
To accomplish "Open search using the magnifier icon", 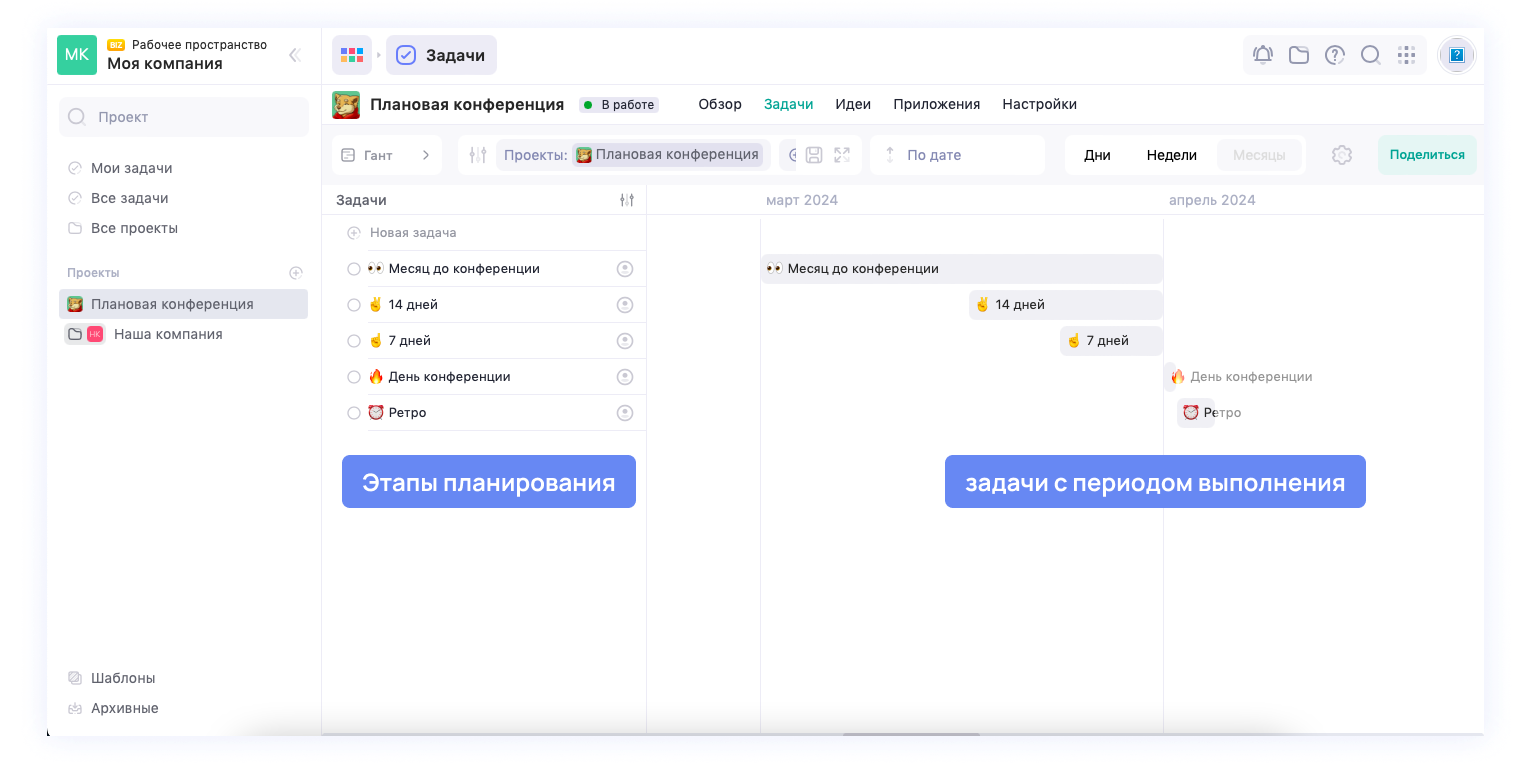I will (1370, 55).
